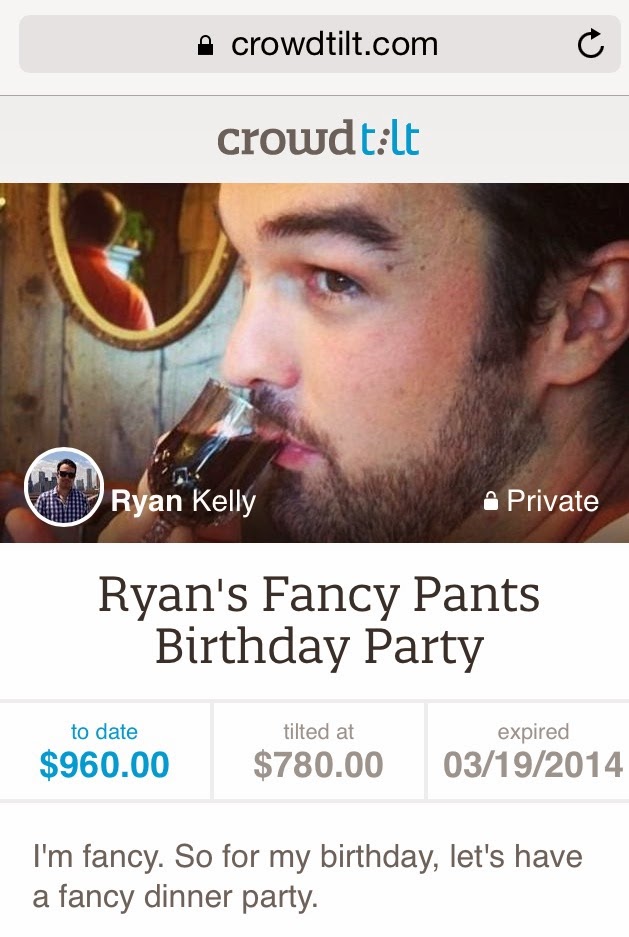Click the lock icon beside Private
629x937 pixels.
click(491, 502)
